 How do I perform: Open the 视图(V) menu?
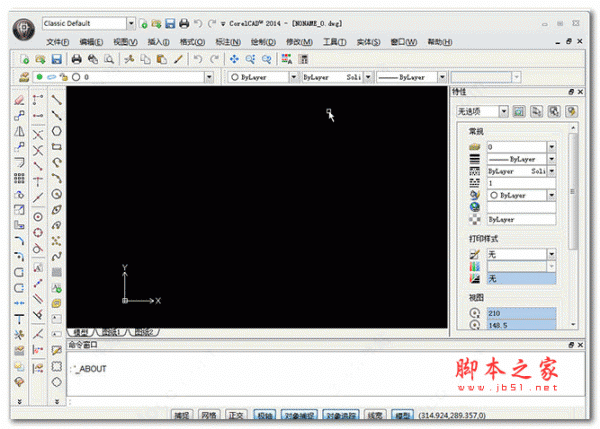pos(126,42)
